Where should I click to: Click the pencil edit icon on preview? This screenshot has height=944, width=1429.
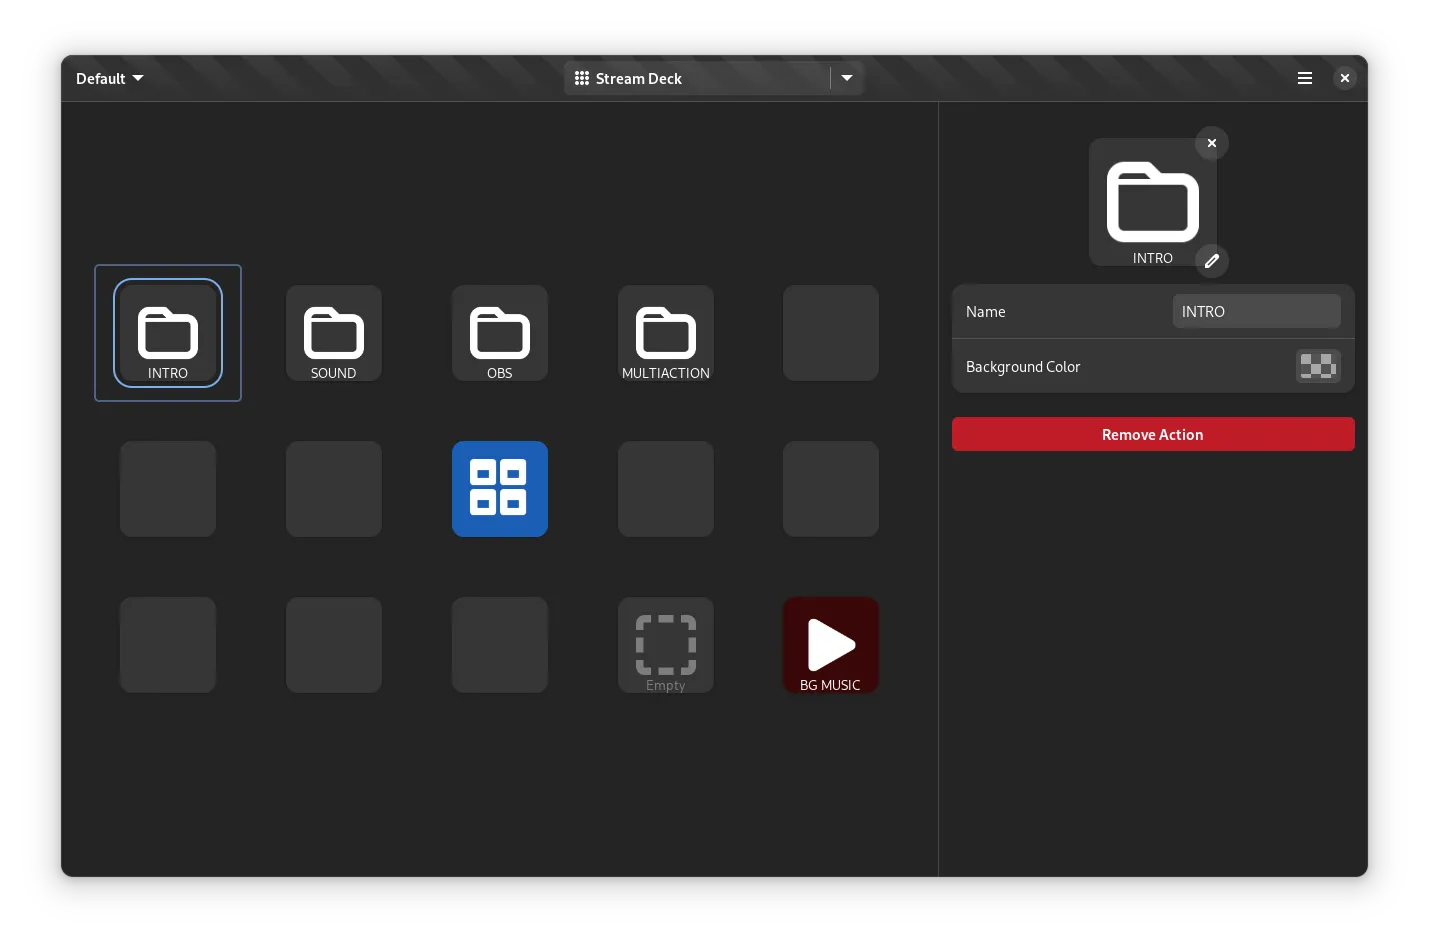click(1212, 261)
